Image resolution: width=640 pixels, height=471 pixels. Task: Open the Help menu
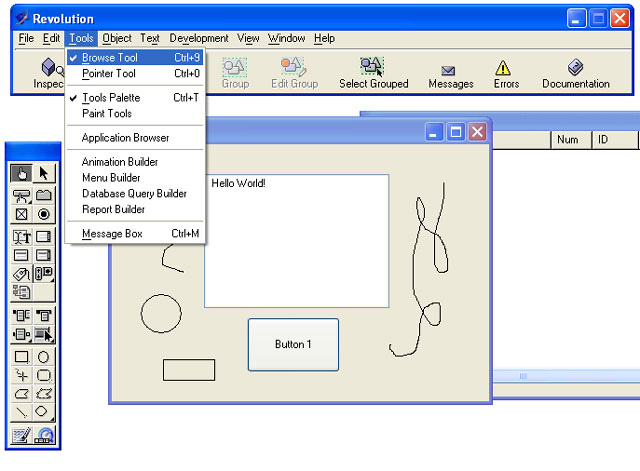click(324, 38)
